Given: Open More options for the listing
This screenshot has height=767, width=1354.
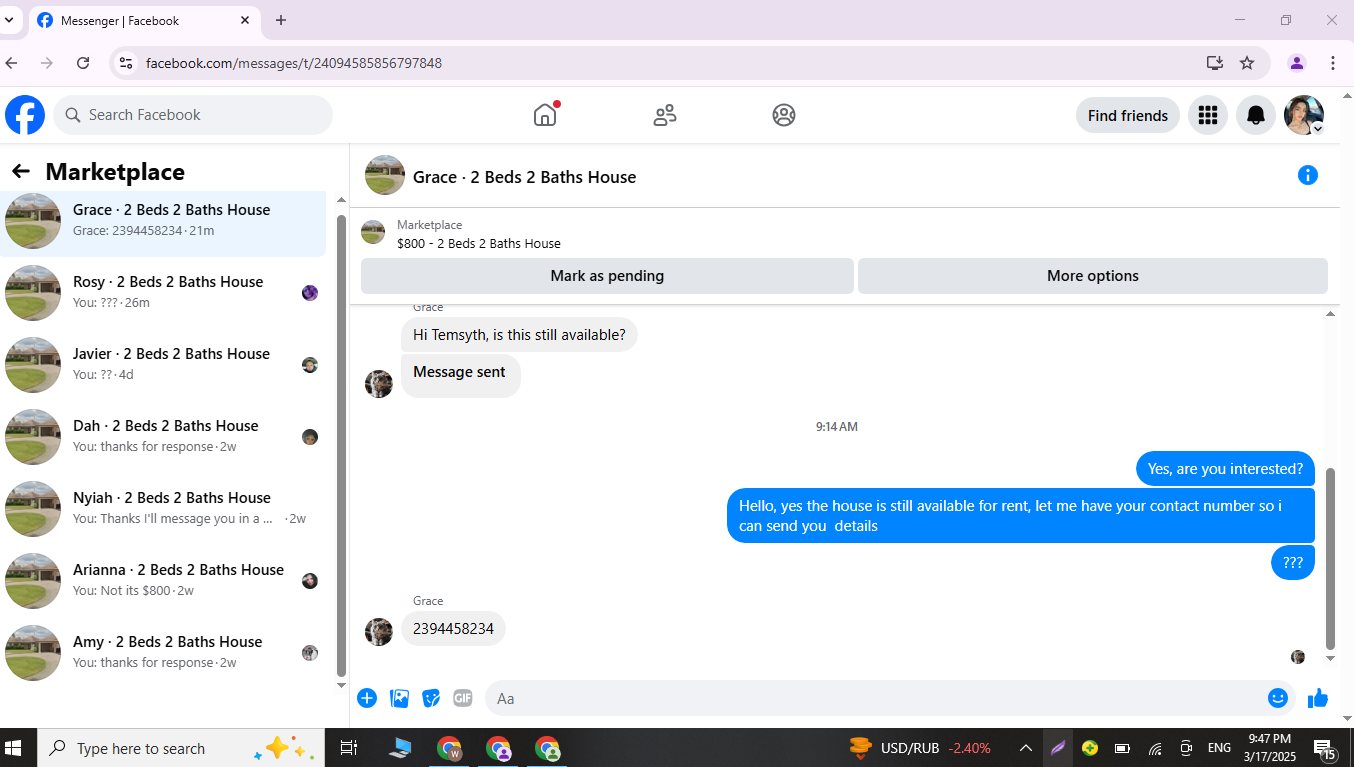Looking at the screenshot, I should click(x=1093, y=276).
